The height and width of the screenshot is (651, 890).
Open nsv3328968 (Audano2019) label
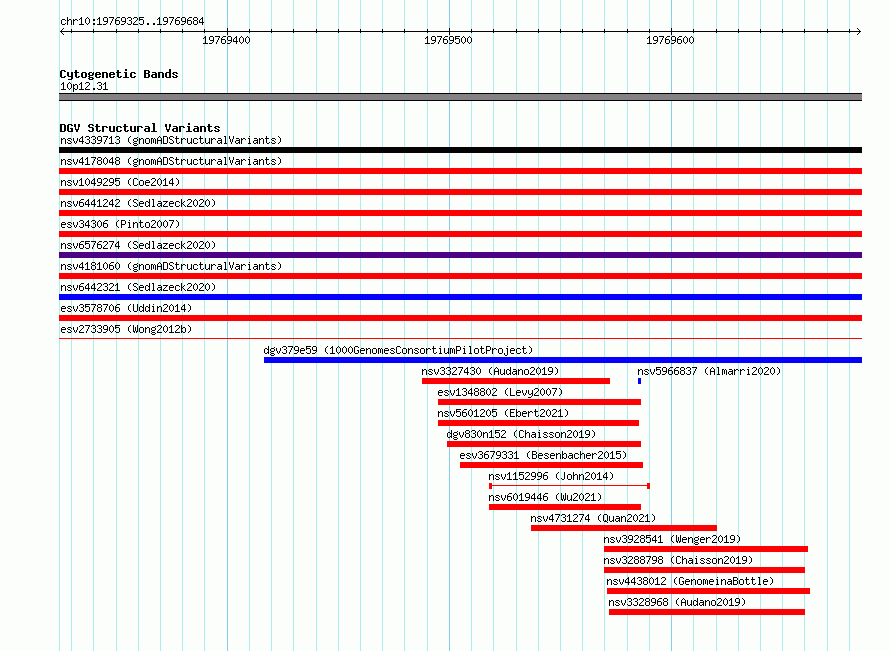coord(677,602)
